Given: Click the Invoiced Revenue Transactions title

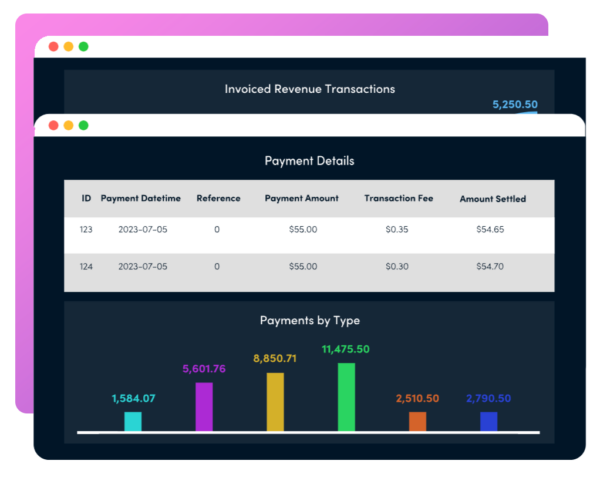Looking at the screenshot, I should 309,89.
